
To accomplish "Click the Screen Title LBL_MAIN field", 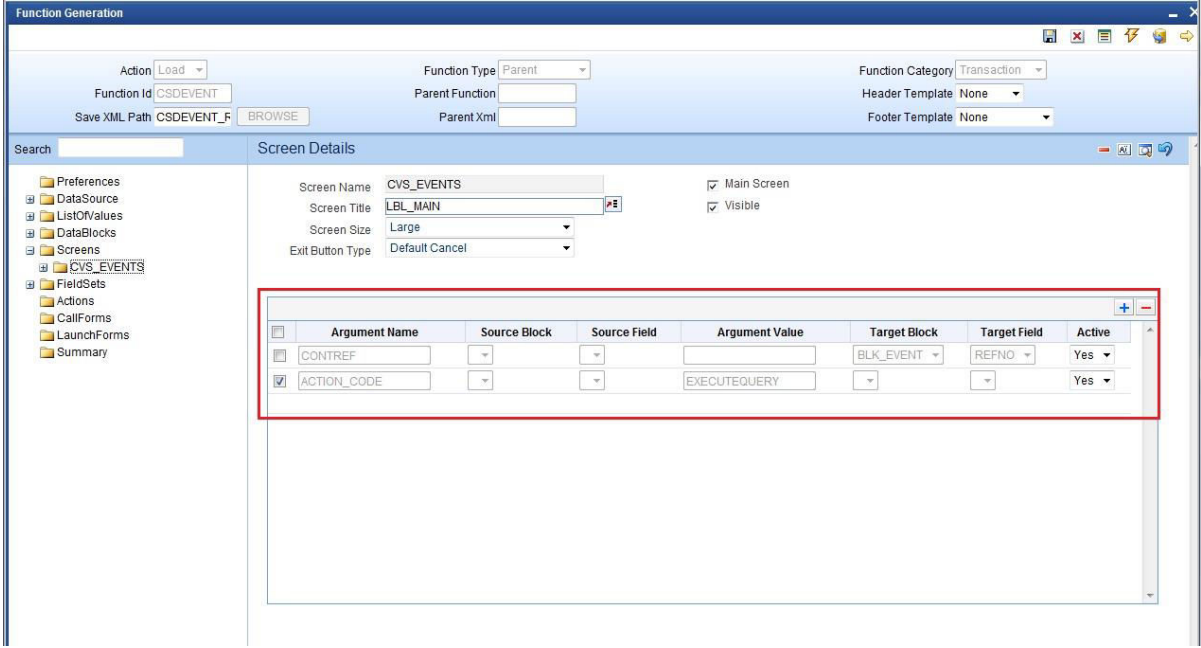I will click(x=494, y=205).
